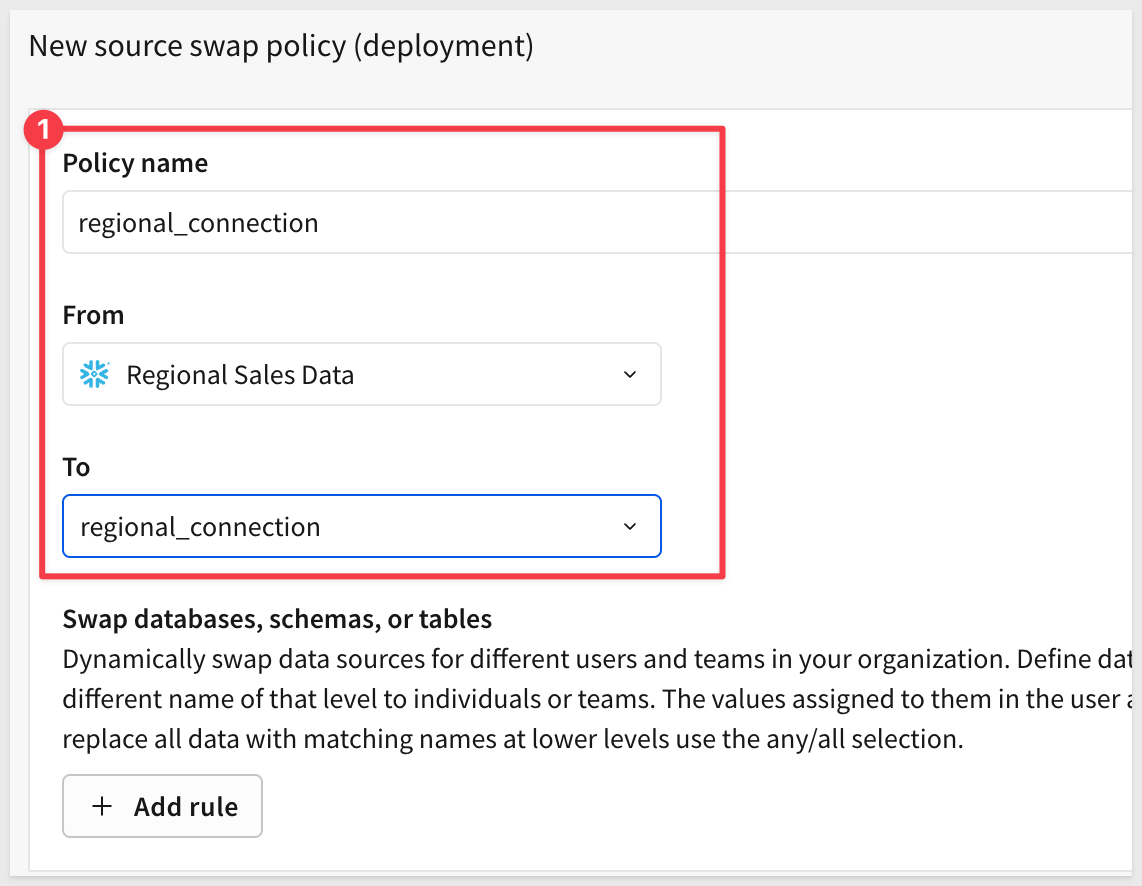Image resolution: width=1142 pixels, height=886 pixels.
Task: Click regional_connection value in To dropdown
Action: [200, 527]
